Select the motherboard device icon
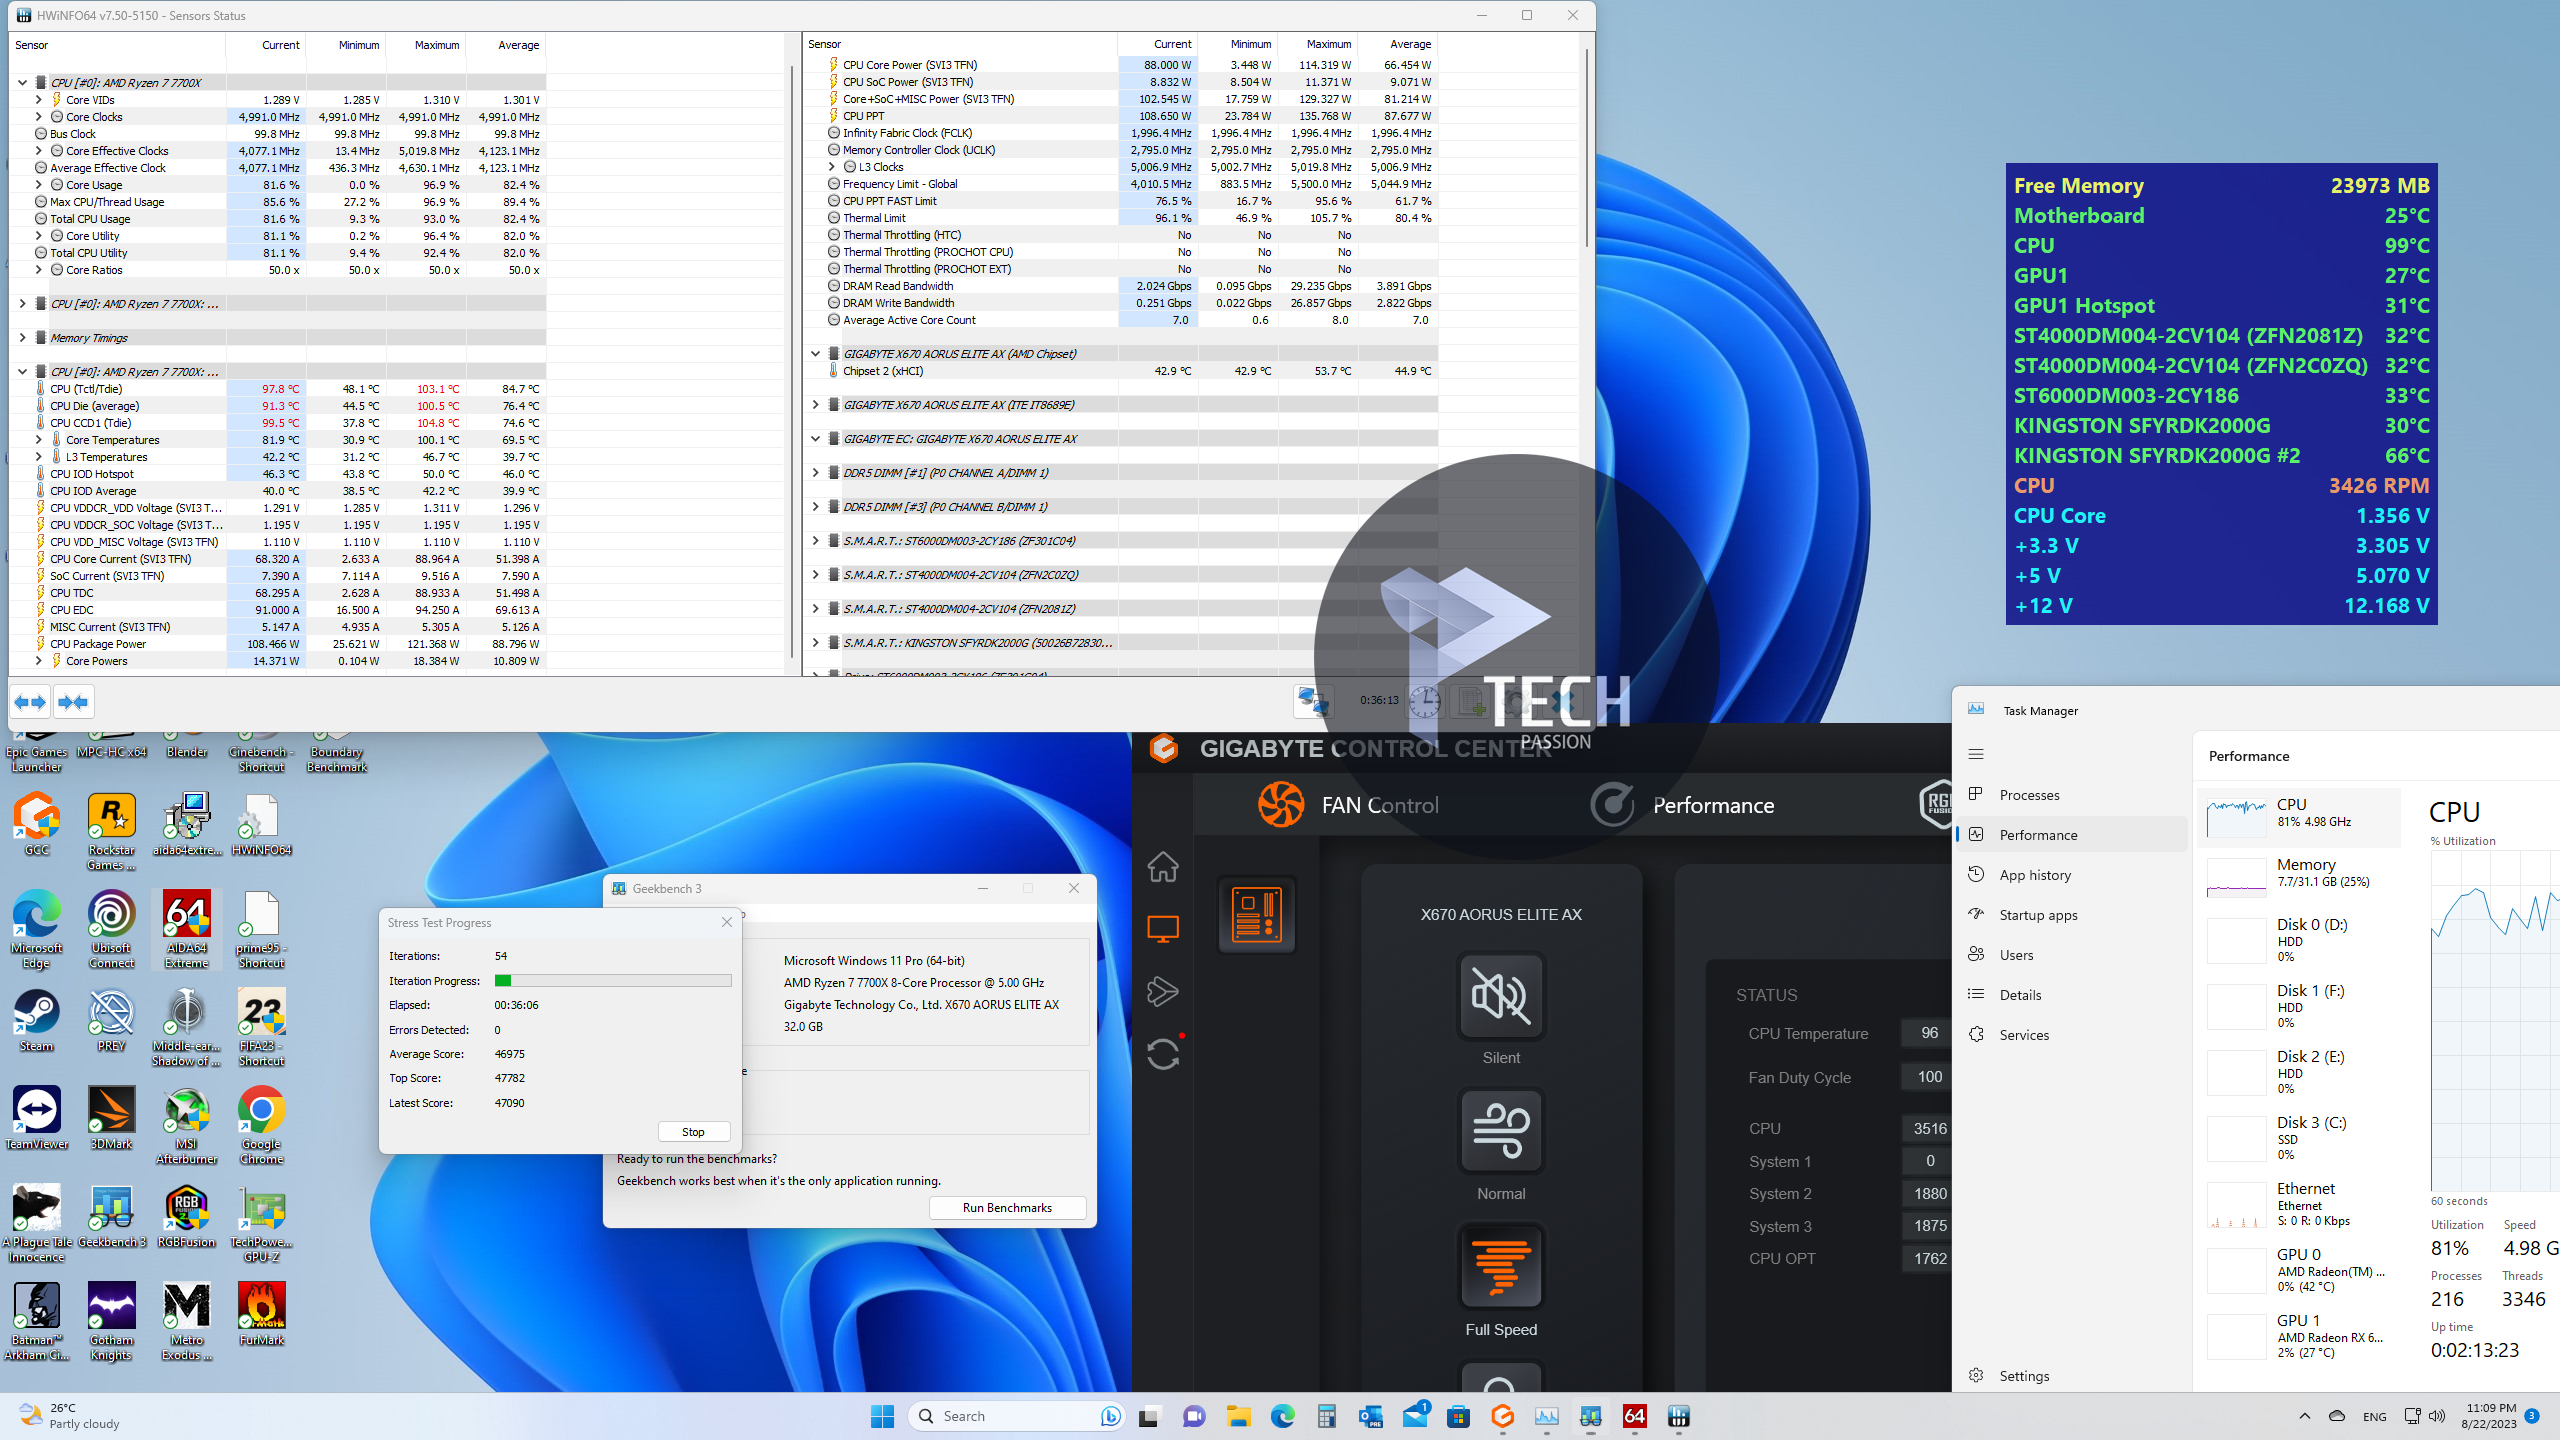 [x=1257, y=915]
